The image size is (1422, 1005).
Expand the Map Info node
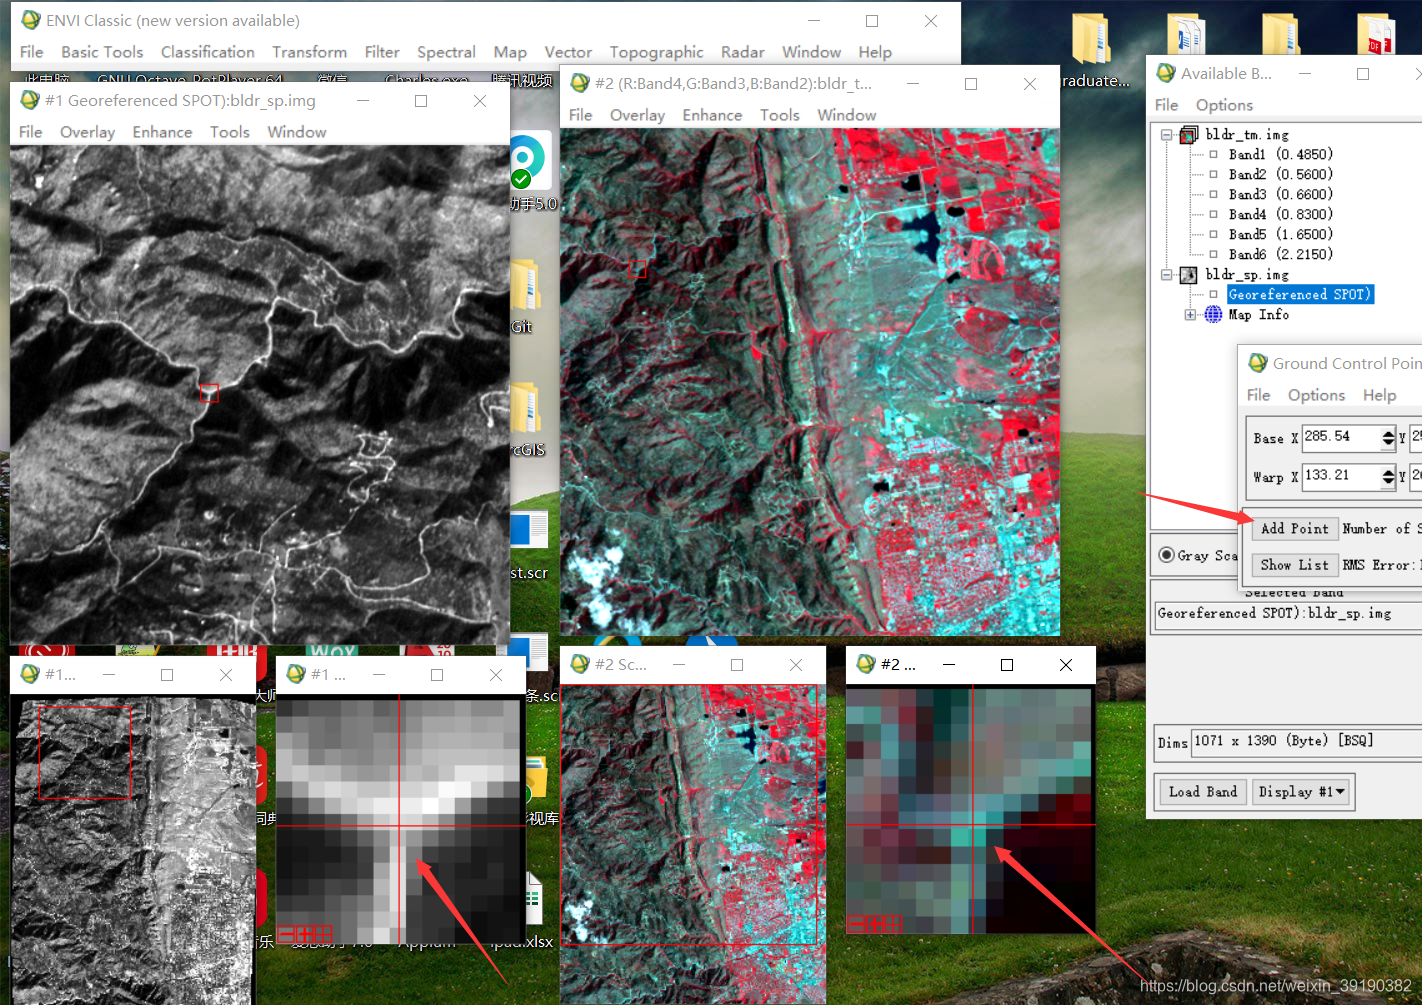pyautogui.click(x=1190, y=315)
